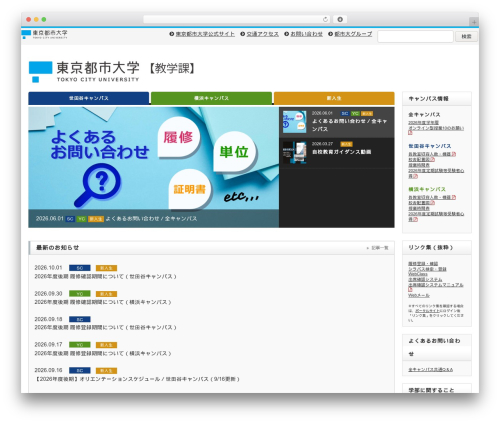Image resolution: width=500 pixels, height=423 pixels.
Task: Open the WebClass link
Action: point(418,274)
